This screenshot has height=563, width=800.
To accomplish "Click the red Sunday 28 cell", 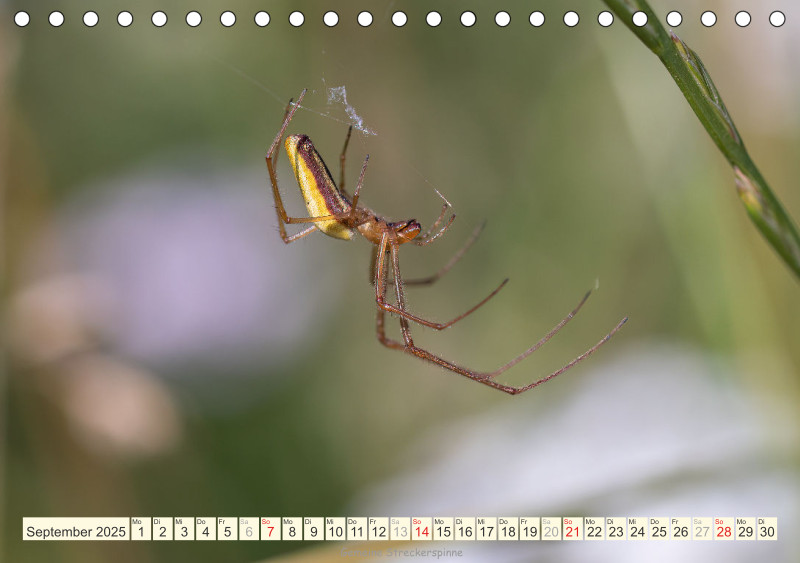I will pos(724,529).
